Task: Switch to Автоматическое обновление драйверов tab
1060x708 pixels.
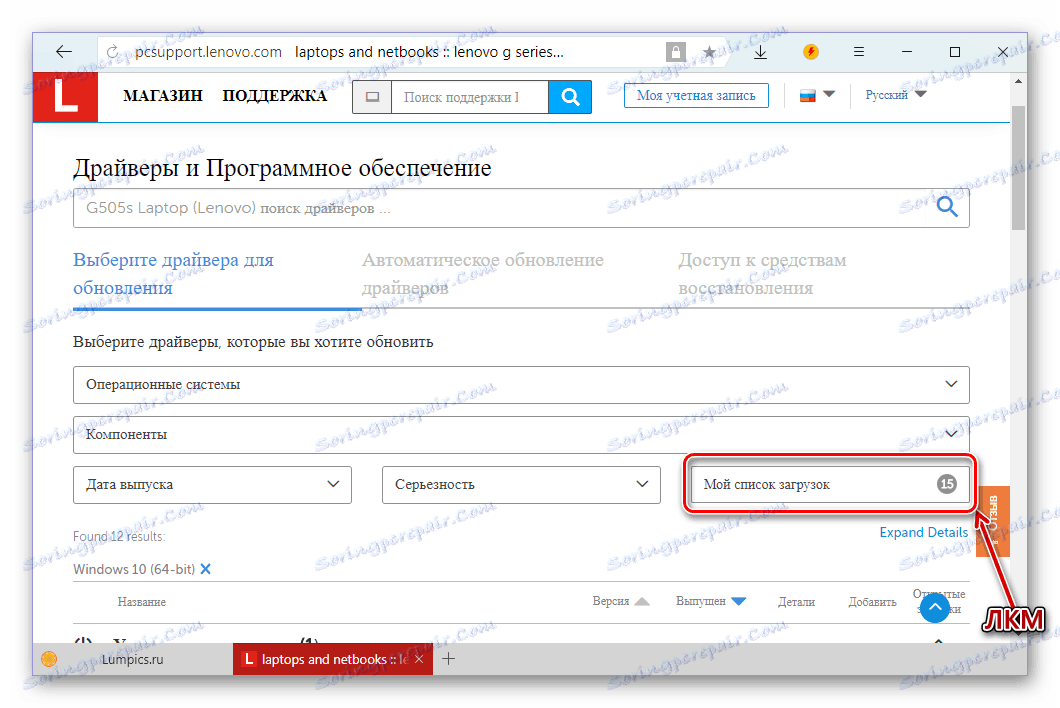Action: click(481, 272)
